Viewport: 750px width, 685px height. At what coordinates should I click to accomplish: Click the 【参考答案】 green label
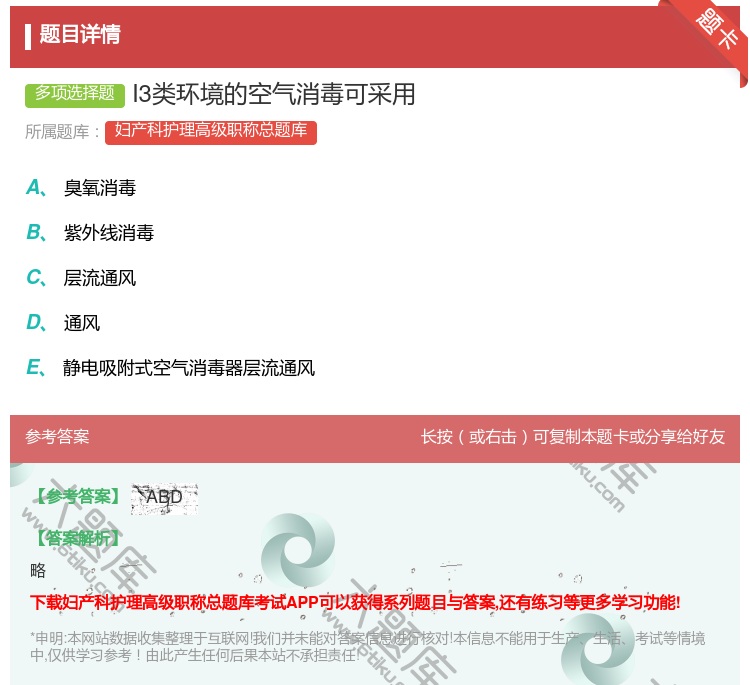(x=78, y=497)
